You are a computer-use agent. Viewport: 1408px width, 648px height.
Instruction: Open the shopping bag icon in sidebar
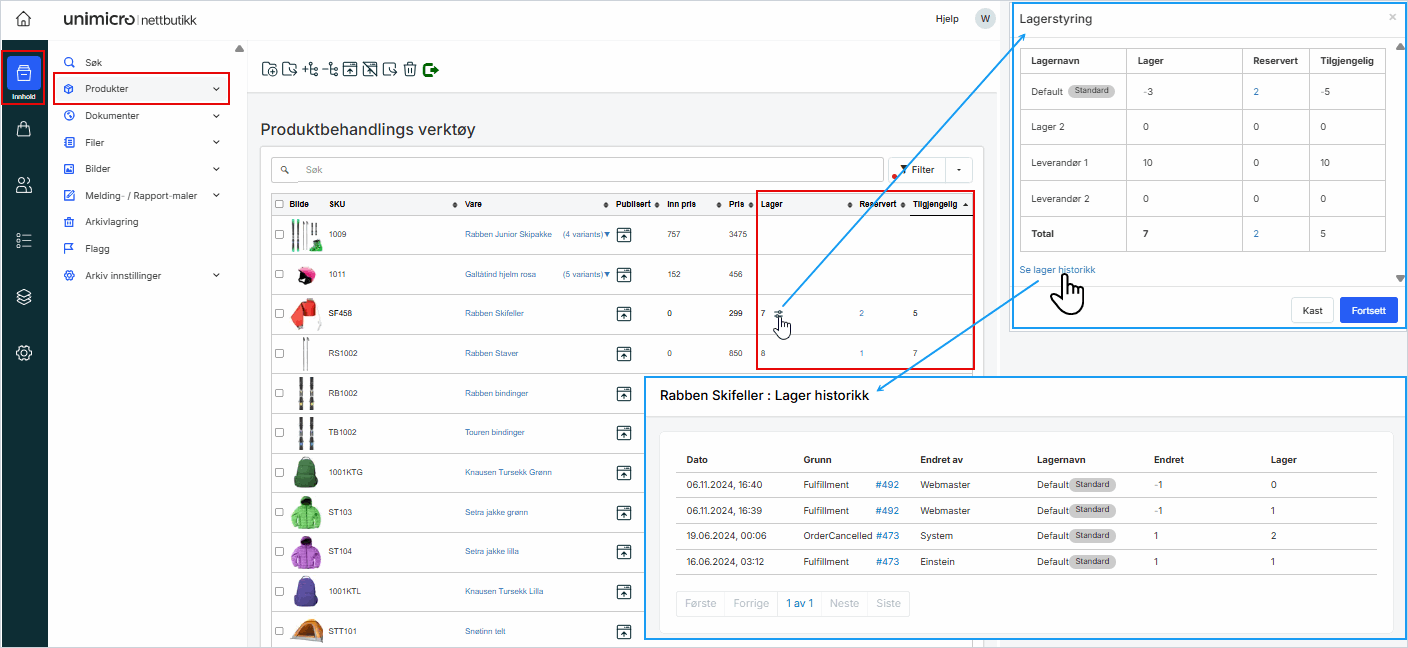coord(24,129)
